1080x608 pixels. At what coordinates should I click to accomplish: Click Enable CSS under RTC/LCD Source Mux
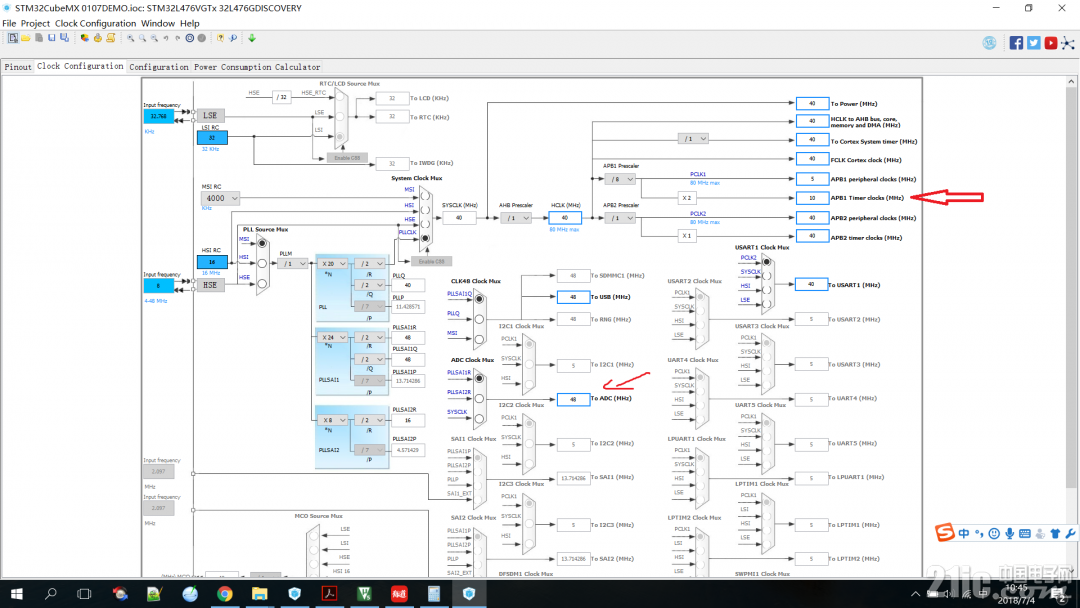[x=347, y=158]
